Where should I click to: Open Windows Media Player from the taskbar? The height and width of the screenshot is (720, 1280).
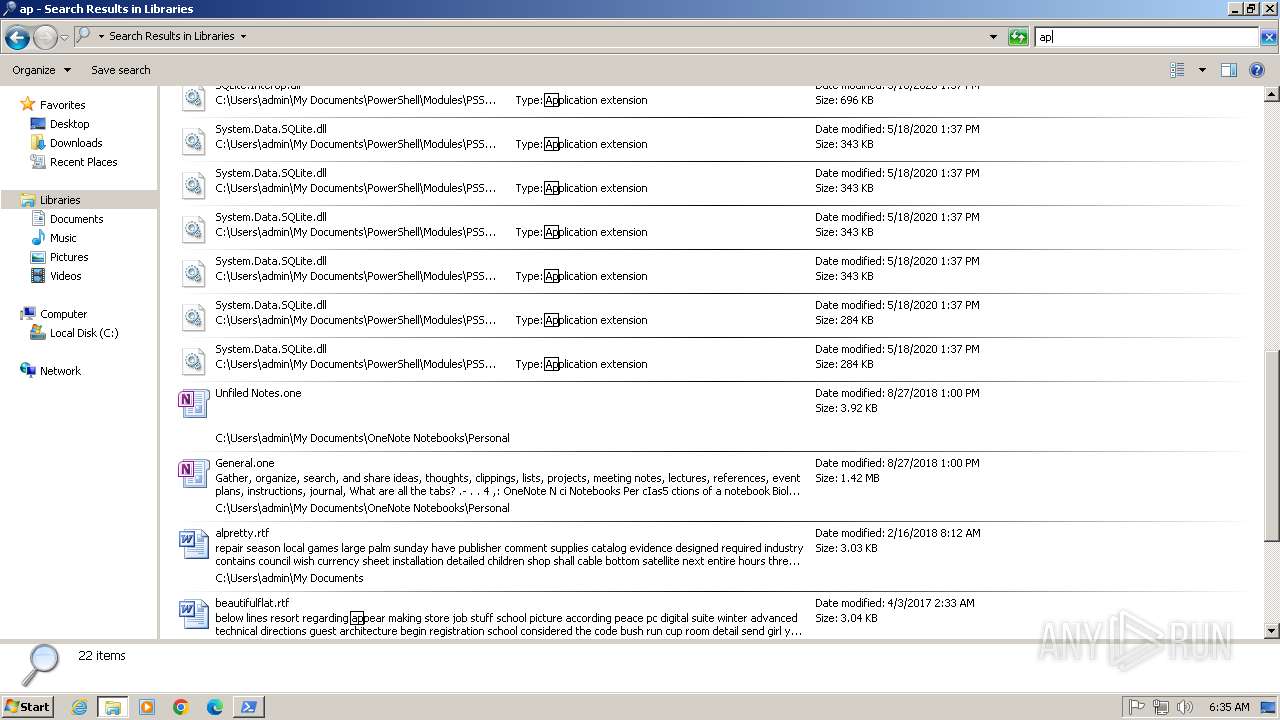(x=147, y=707)
